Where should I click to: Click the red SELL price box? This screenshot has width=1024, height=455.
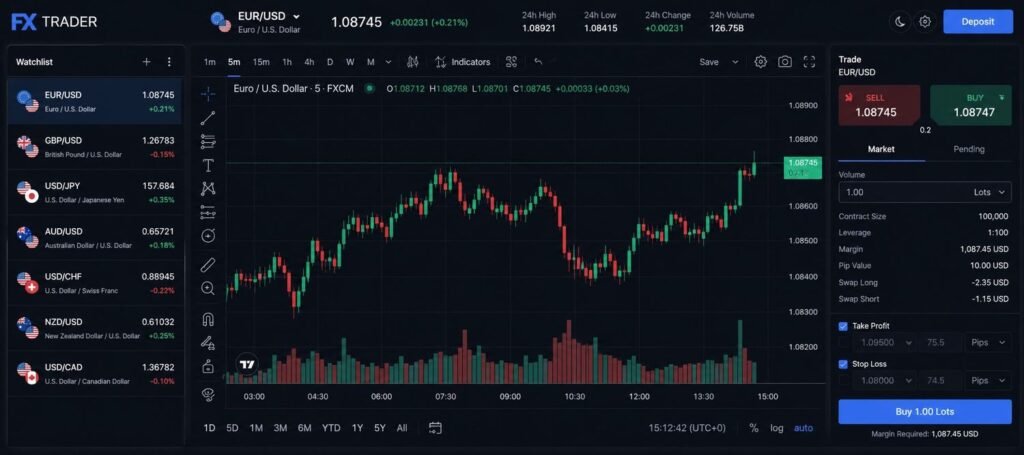(878, 105)
